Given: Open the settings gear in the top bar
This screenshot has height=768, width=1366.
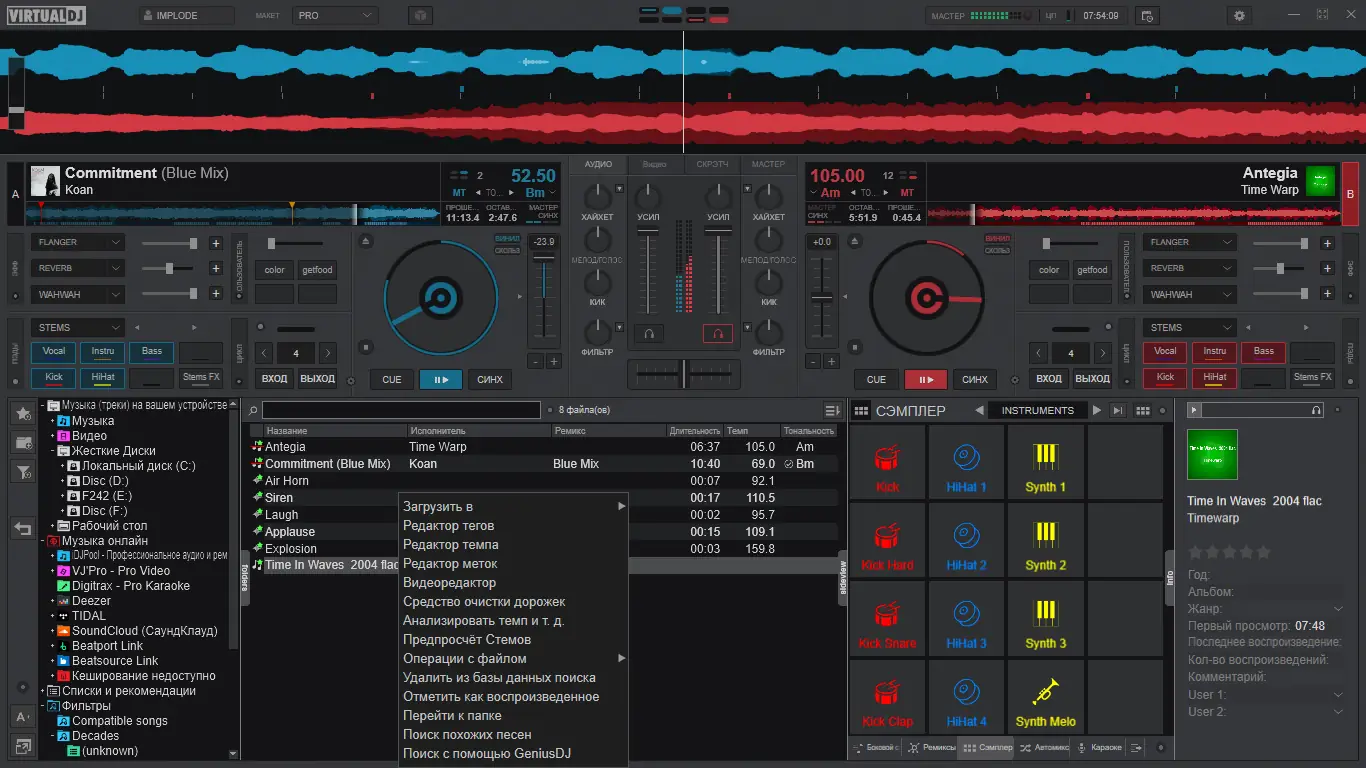Looking at the screenshot, I should tap(1240, 16).
